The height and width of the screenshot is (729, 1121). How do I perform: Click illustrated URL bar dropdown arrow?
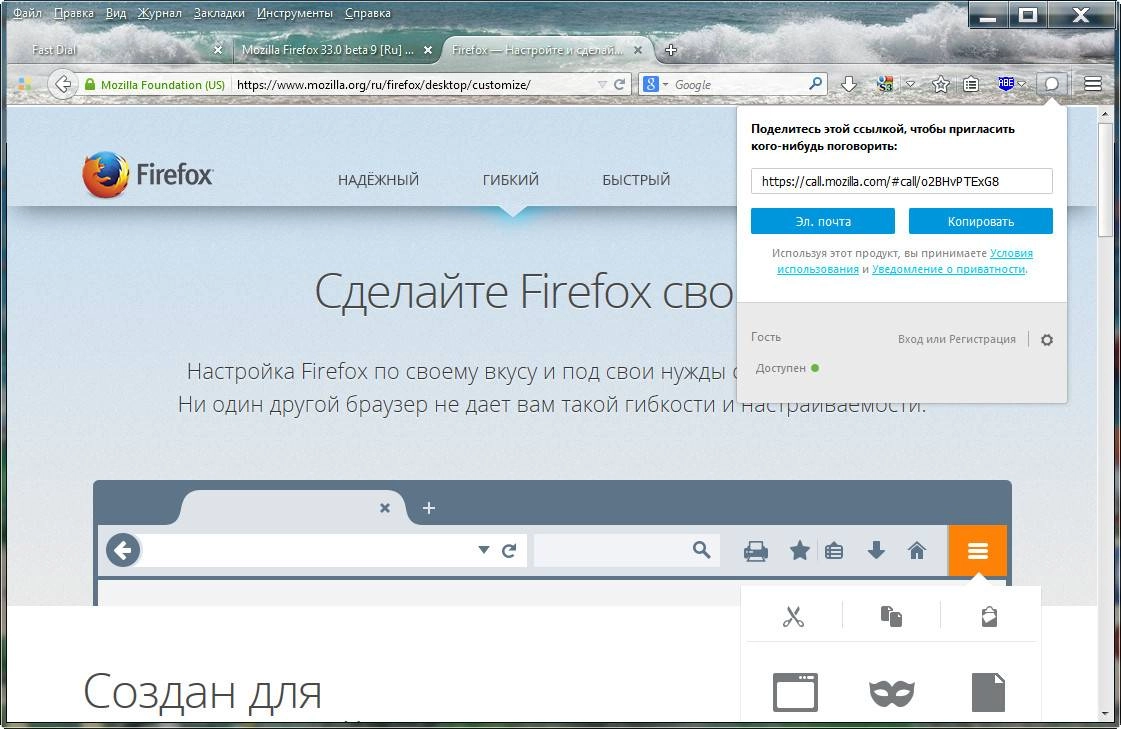pos(484,550)
